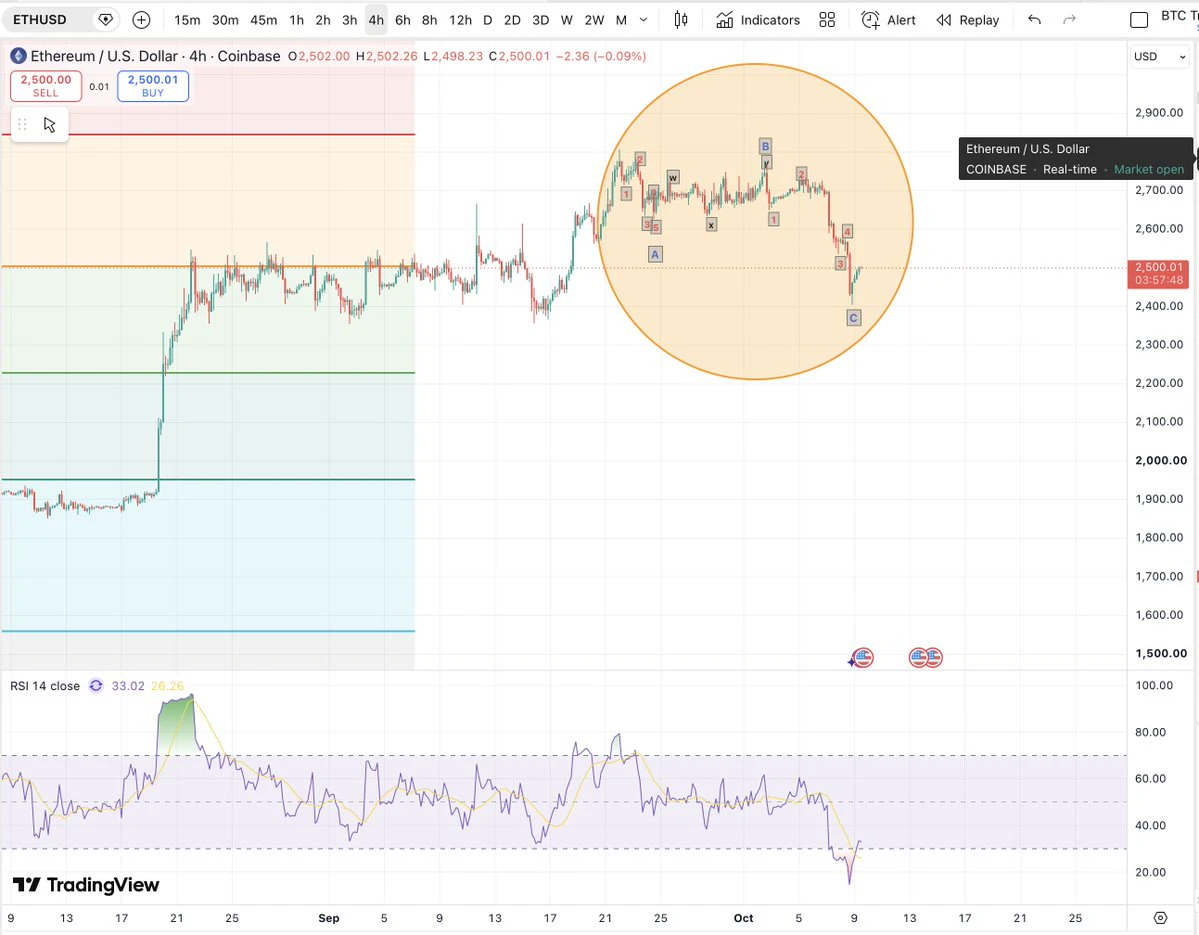Toggle the layout square checkbox in toolbar

coord(1139,20)
